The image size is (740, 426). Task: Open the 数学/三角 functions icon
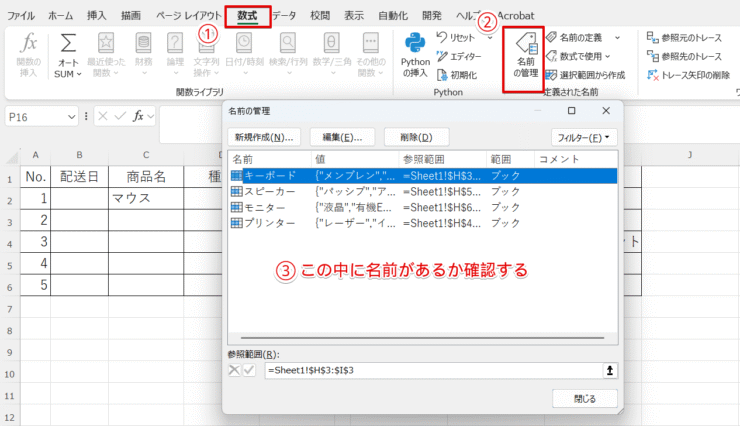coord(331,43)
